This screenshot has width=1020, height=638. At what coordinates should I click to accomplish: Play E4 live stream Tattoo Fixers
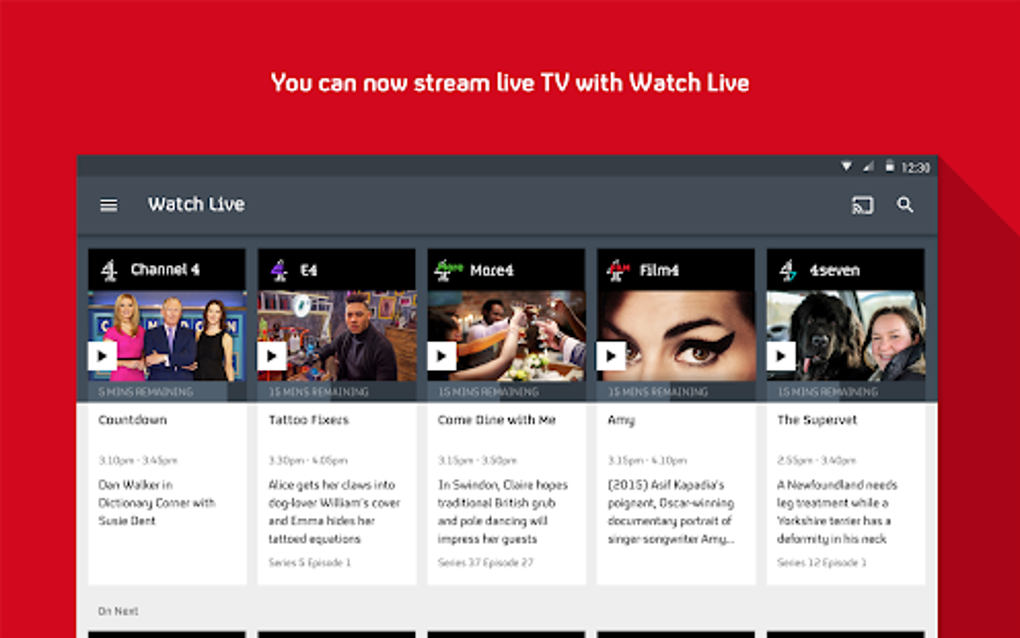tap(272, 356)
